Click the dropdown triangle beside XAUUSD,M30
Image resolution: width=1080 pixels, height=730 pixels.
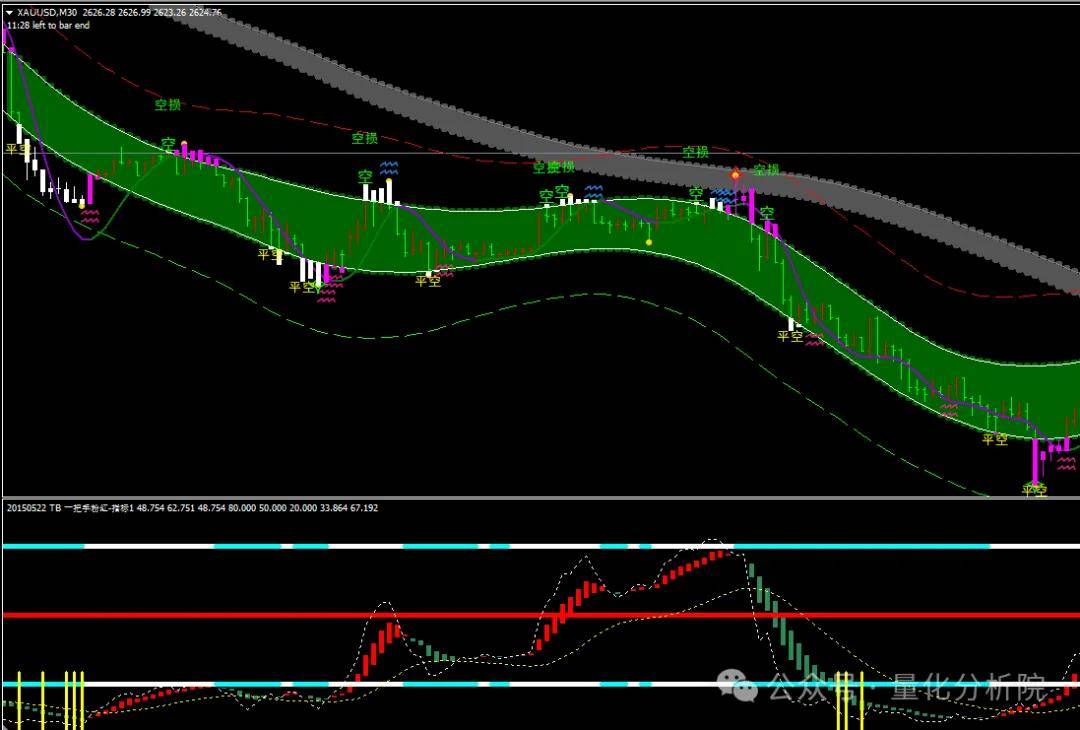9,13
